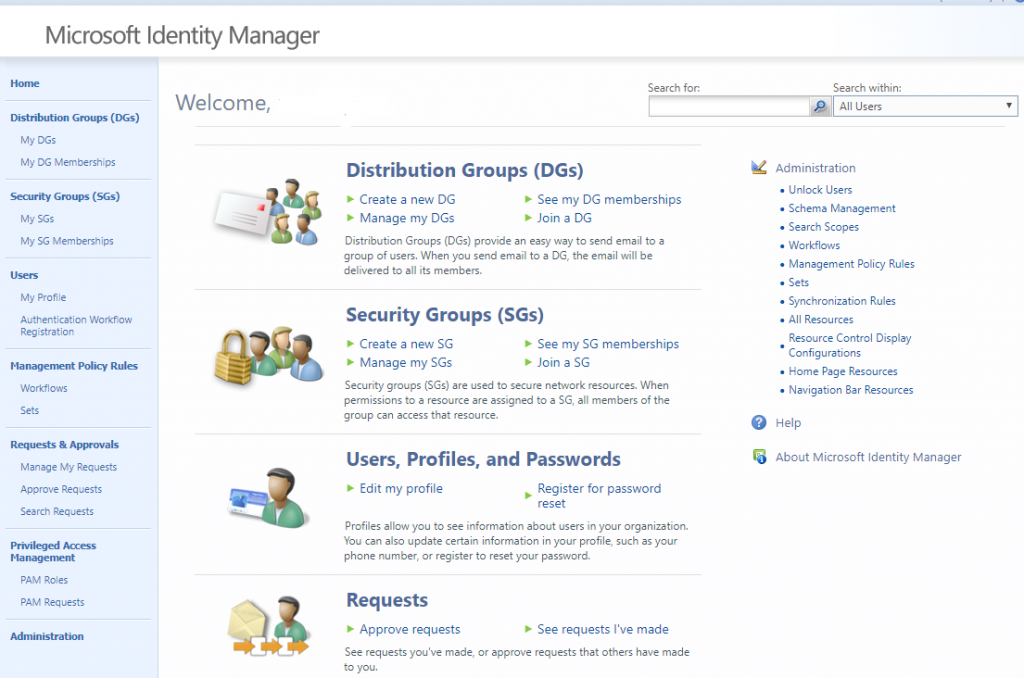The height and width of the screenshot is (678, 1024).
Task: Click the Distribution Groups envelope people icon
Action: click(267, 212)
